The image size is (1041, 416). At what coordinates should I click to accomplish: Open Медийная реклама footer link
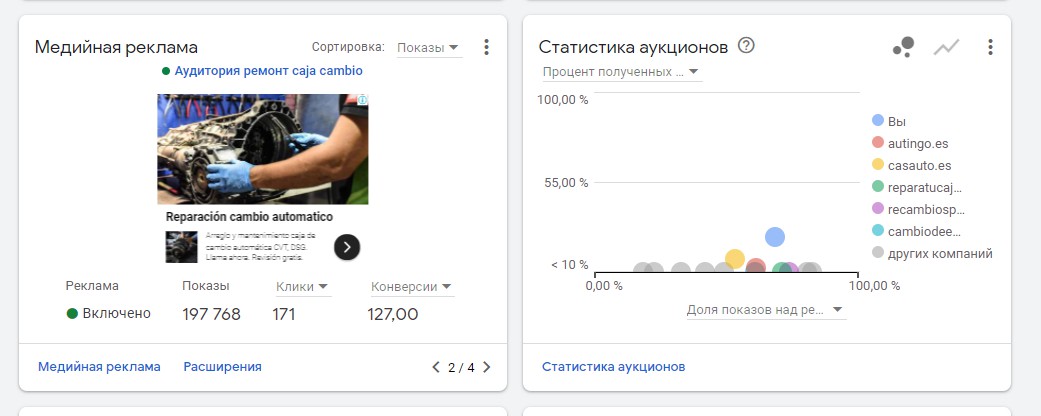99,367
